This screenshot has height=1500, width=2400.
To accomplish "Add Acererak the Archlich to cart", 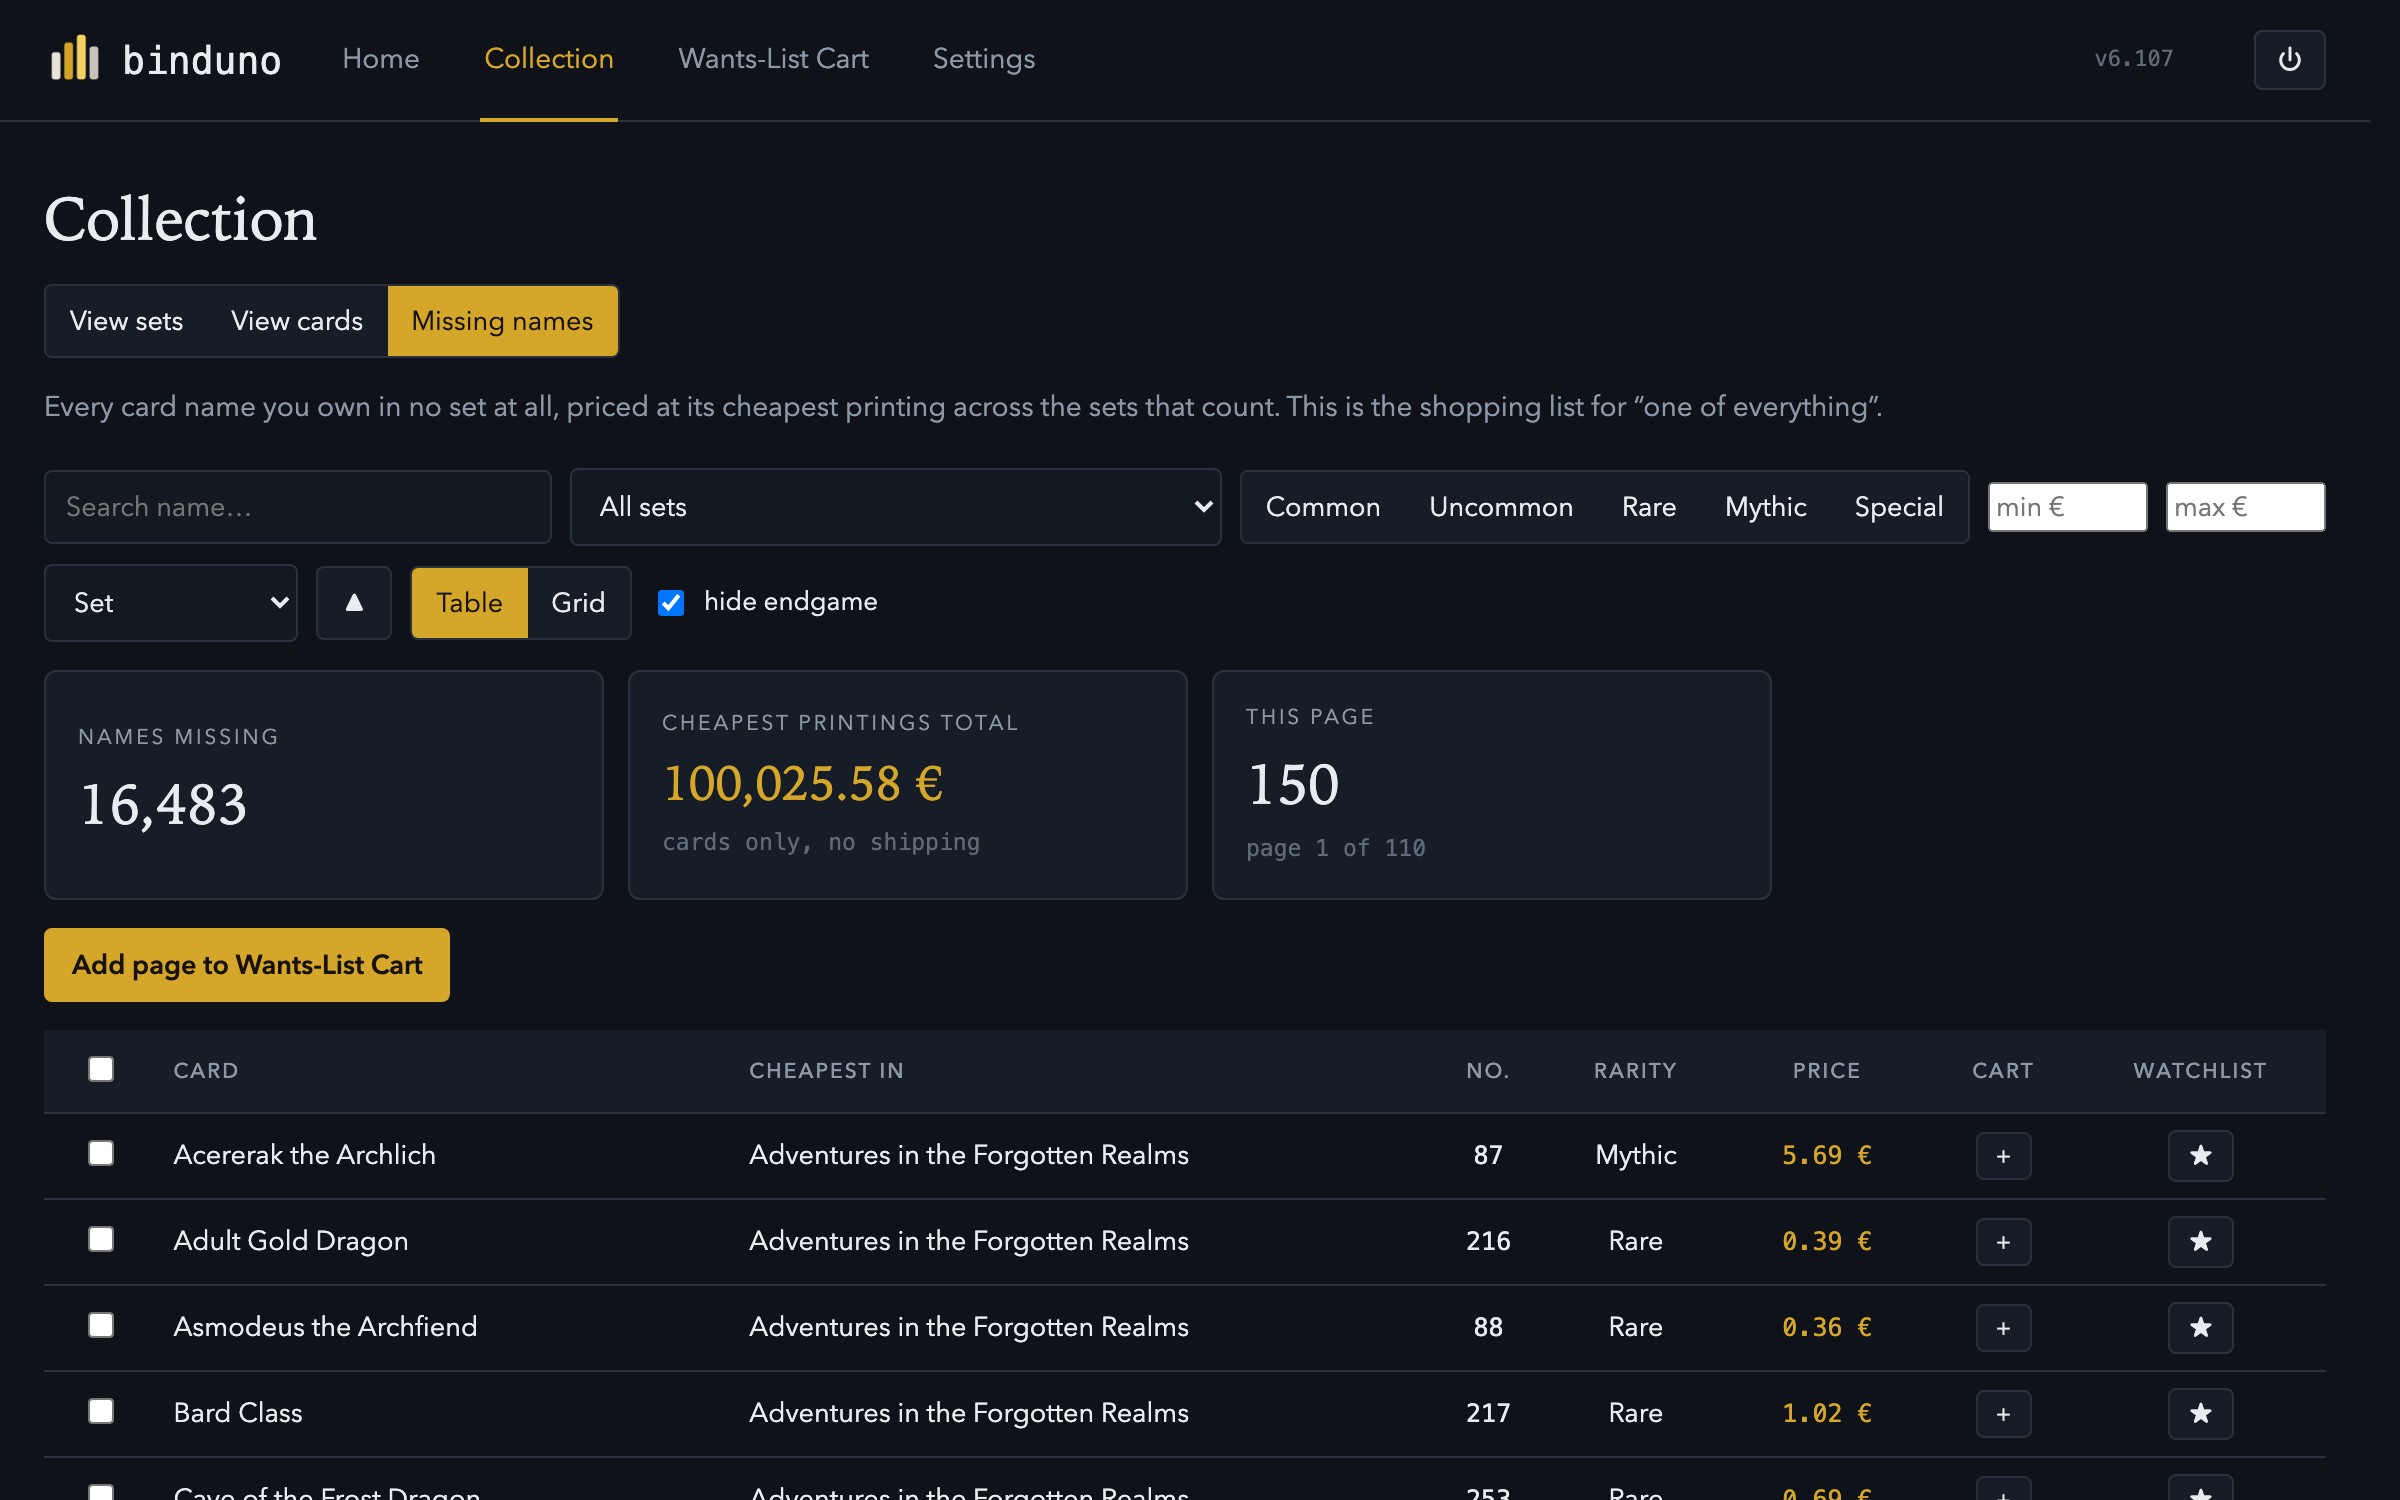I will (x=2003, y=1156).
